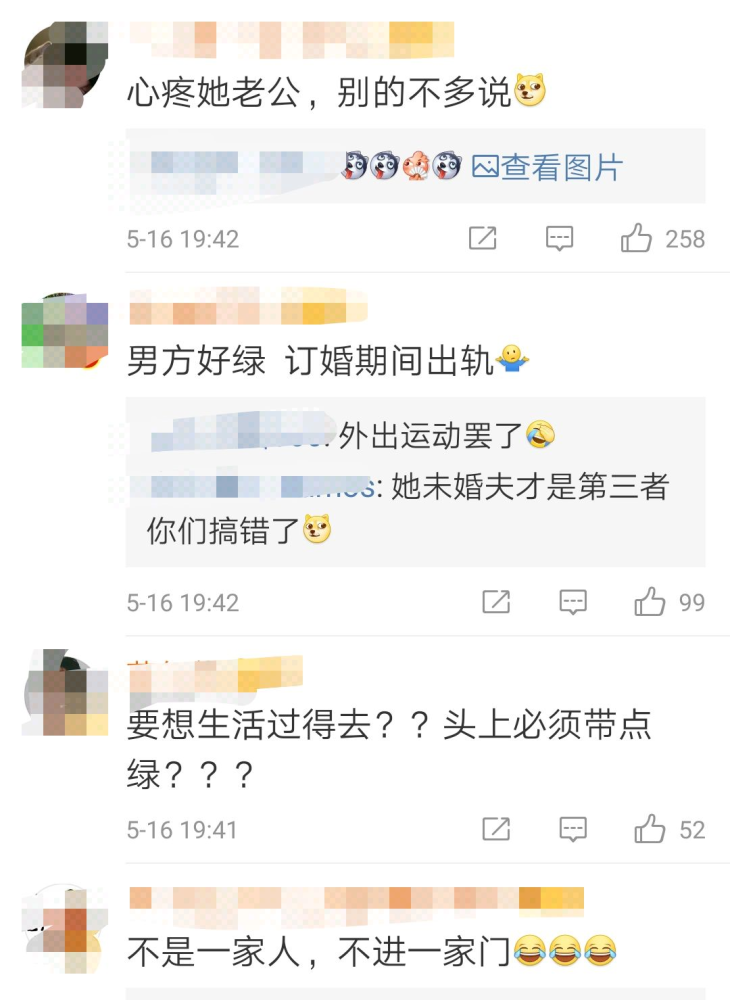
Task: Open username above 男方好绿 comment
Action: 249,306
